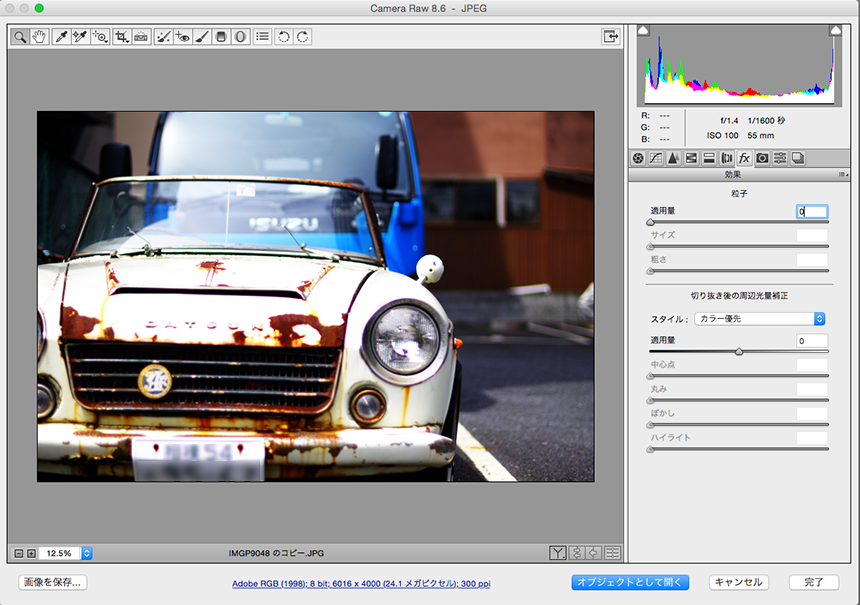Switch to the Basic panel tab
The height and width of the screenshot is (605, 860).
[638, 159]
